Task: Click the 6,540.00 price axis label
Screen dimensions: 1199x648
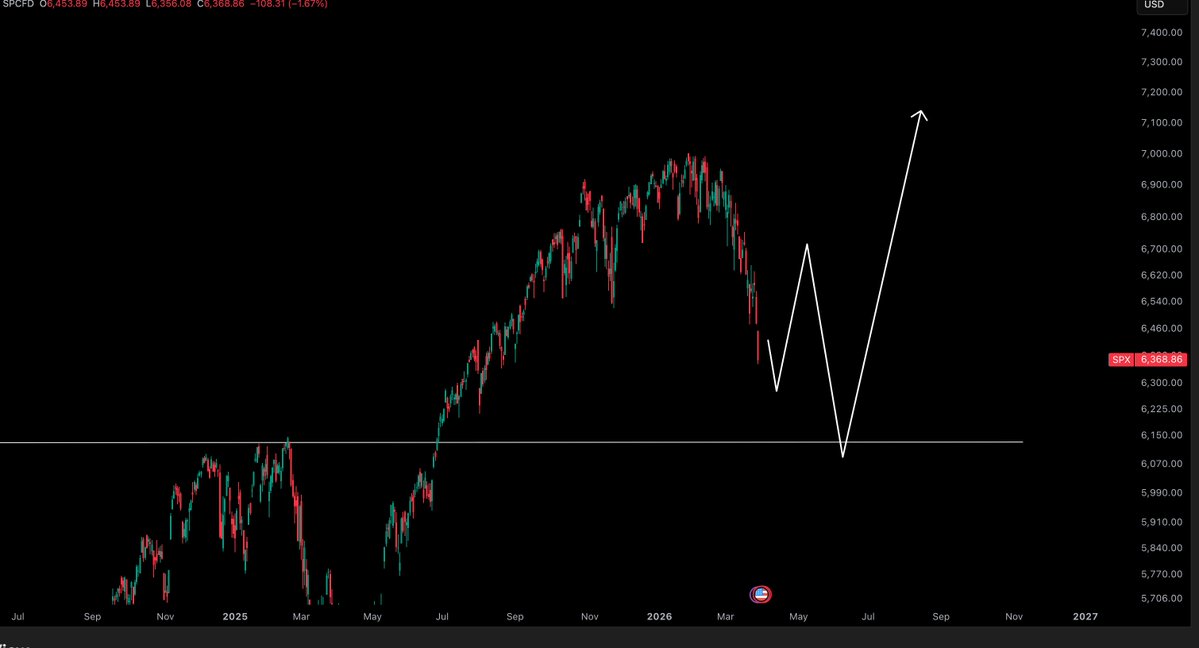Action: point(1161,302)
